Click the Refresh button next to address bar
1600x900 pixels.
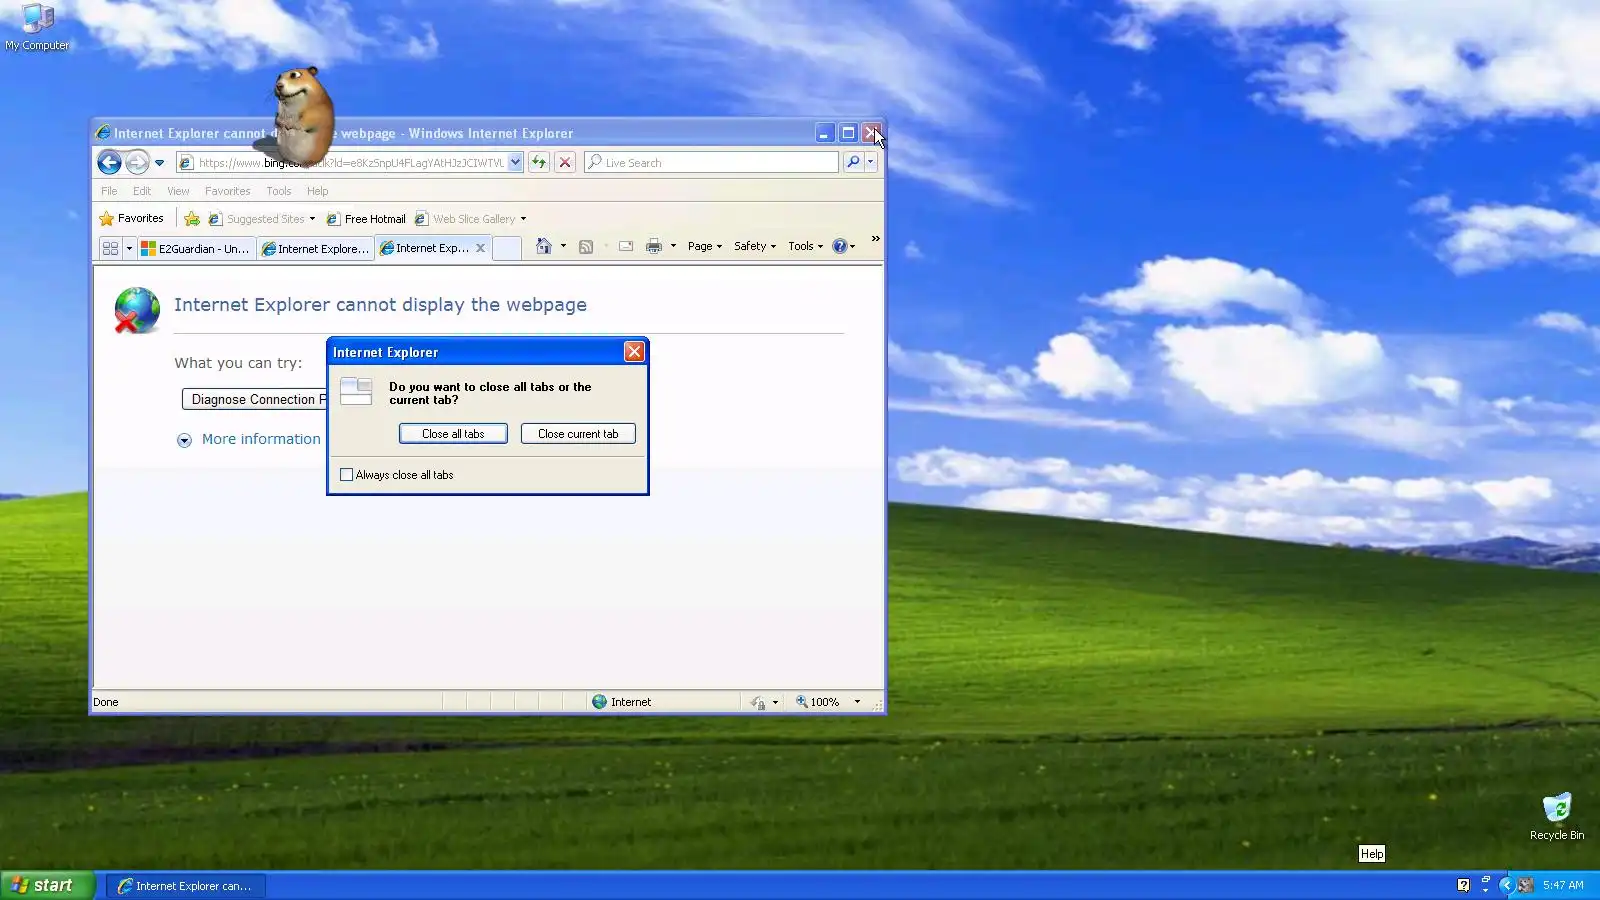pos(539,162)
